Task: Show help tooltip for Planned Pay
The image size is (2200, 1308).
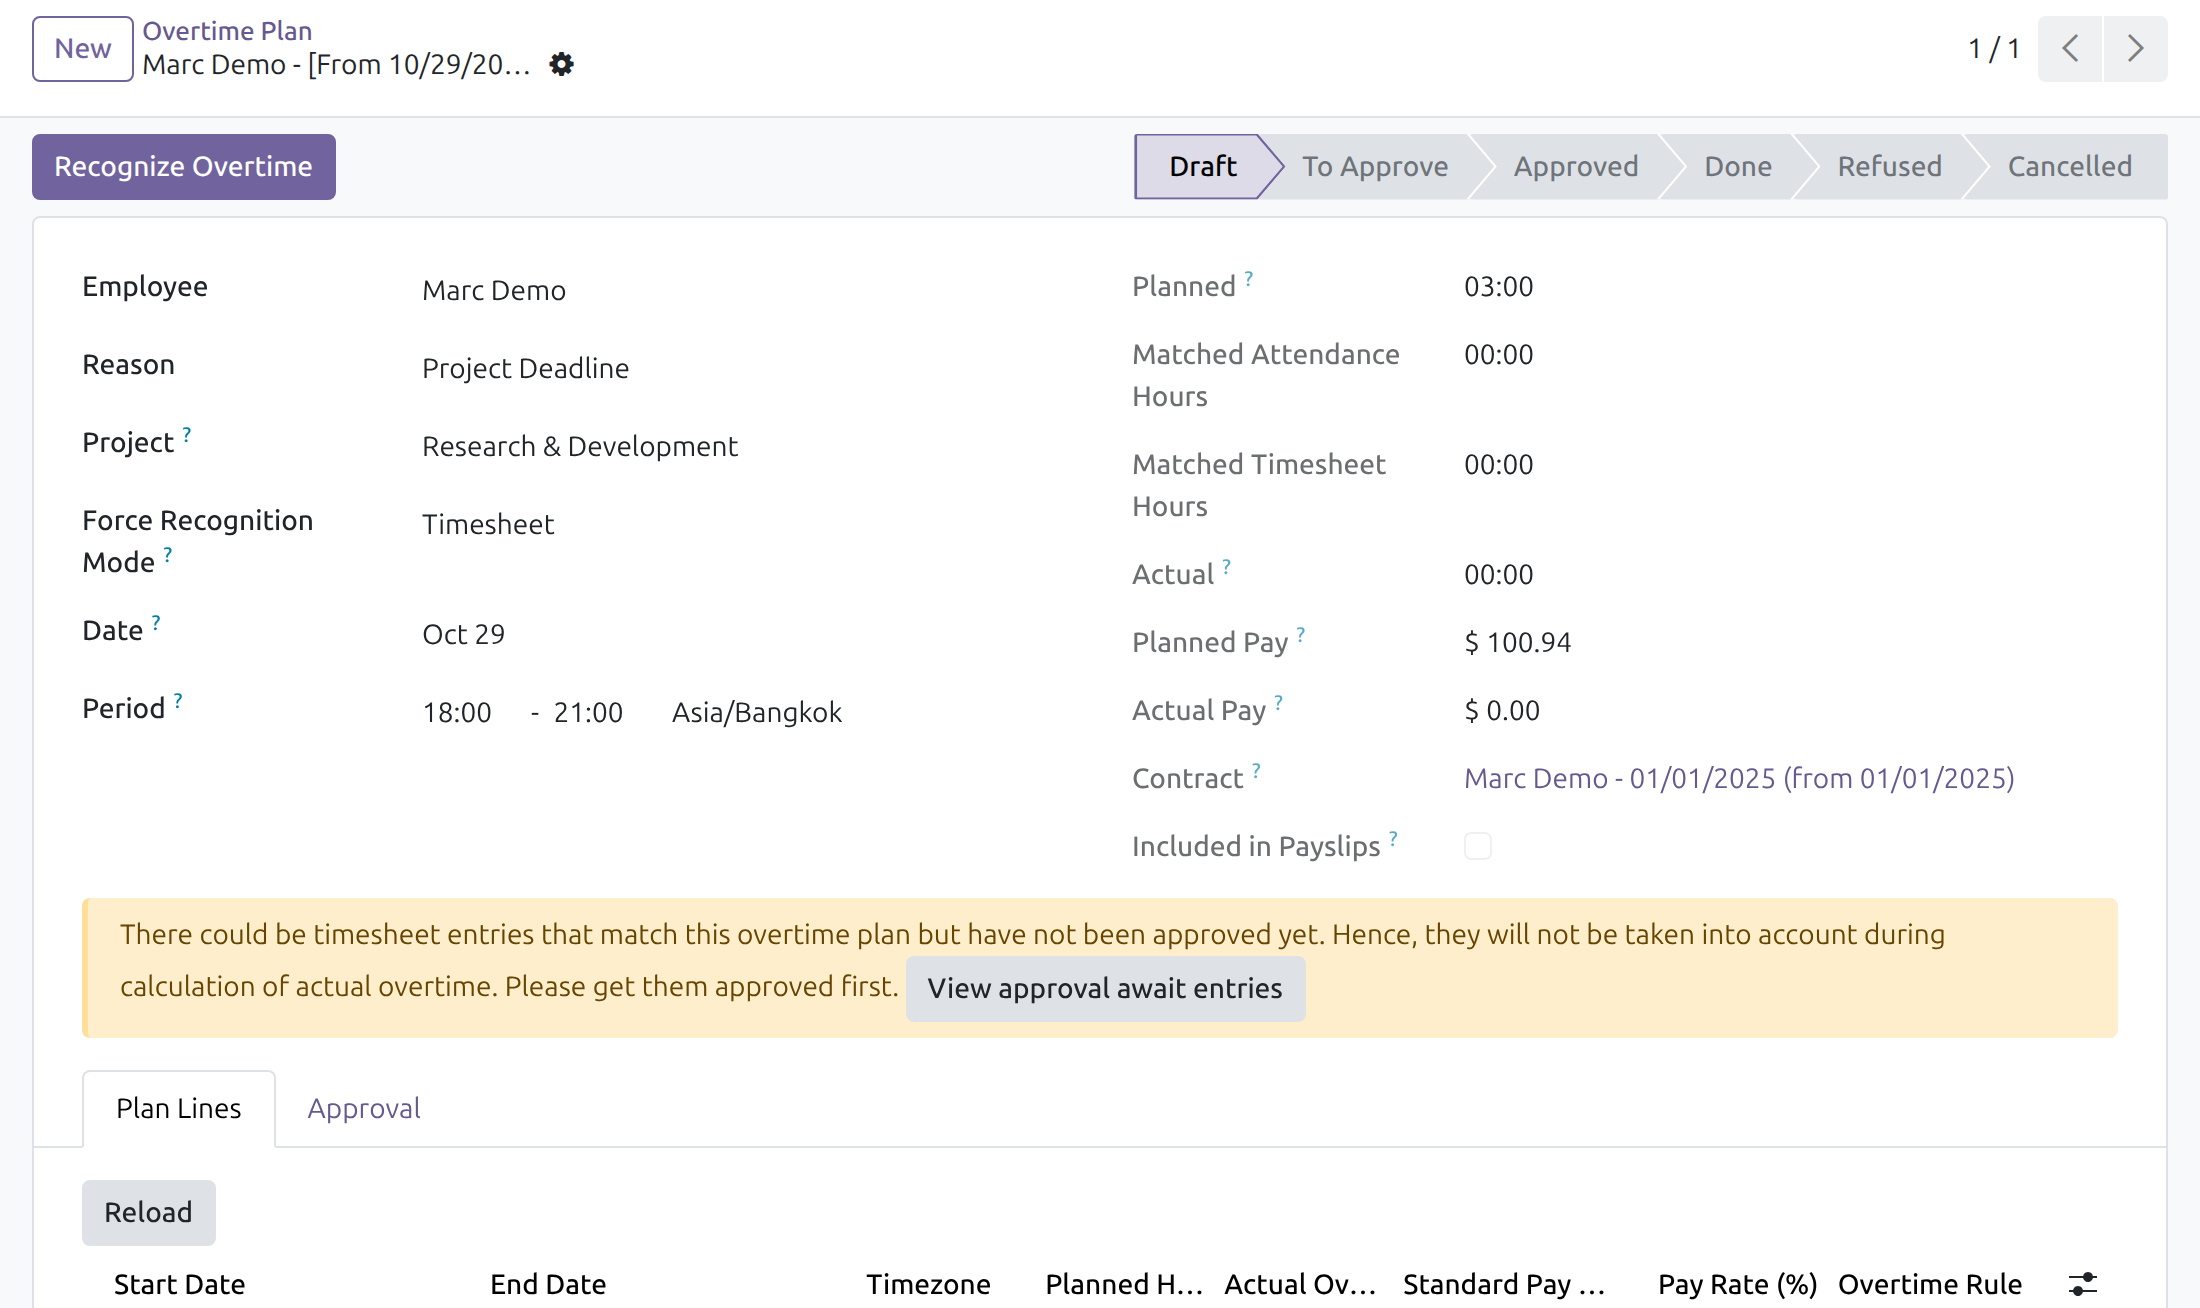Action: click(1301, 635)
